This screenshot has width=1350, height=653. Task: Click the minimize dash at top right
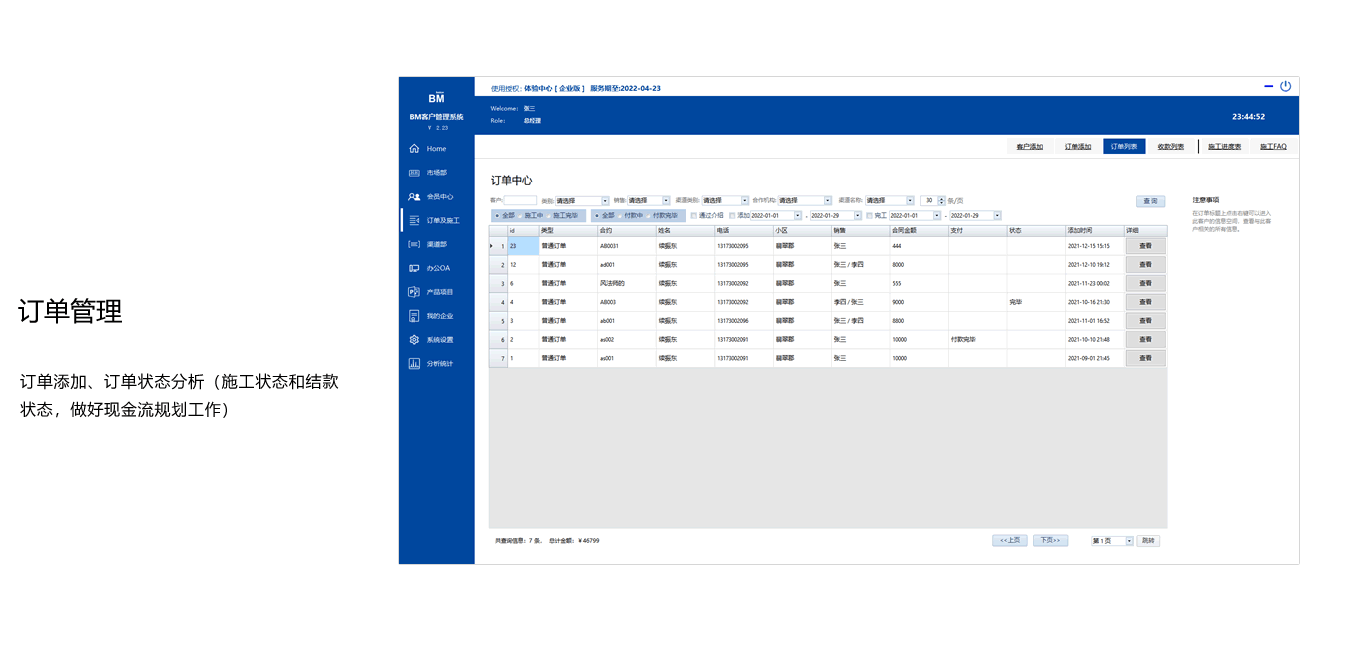pos(1268,87)
